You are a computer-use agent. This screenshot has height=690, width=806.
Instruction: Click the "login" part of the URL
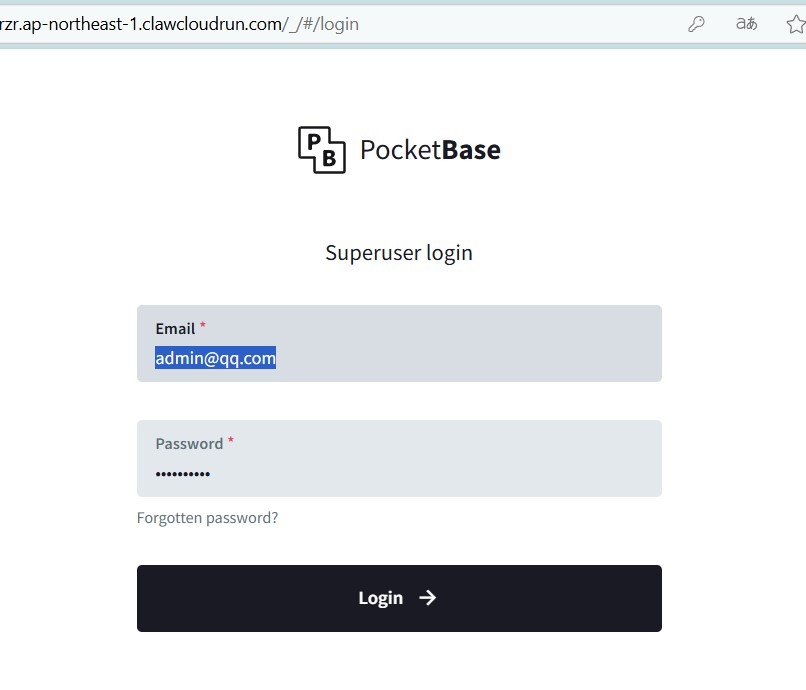[x=340, y=24]
